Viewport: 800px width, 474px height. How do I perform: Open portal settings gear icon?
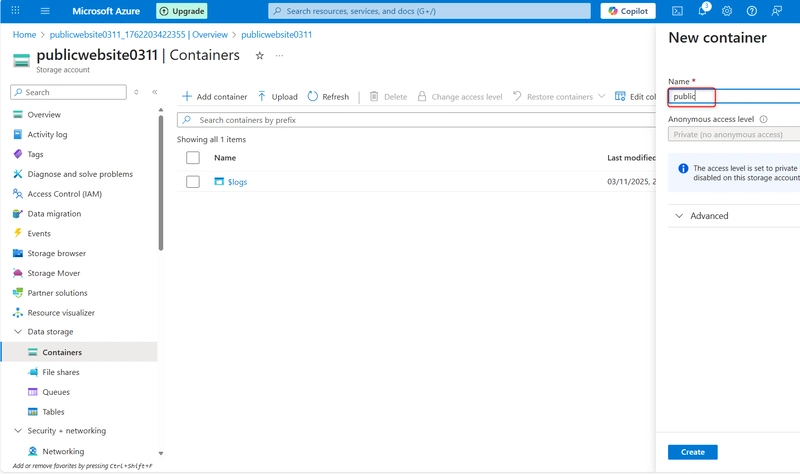(x=727, y=11)
